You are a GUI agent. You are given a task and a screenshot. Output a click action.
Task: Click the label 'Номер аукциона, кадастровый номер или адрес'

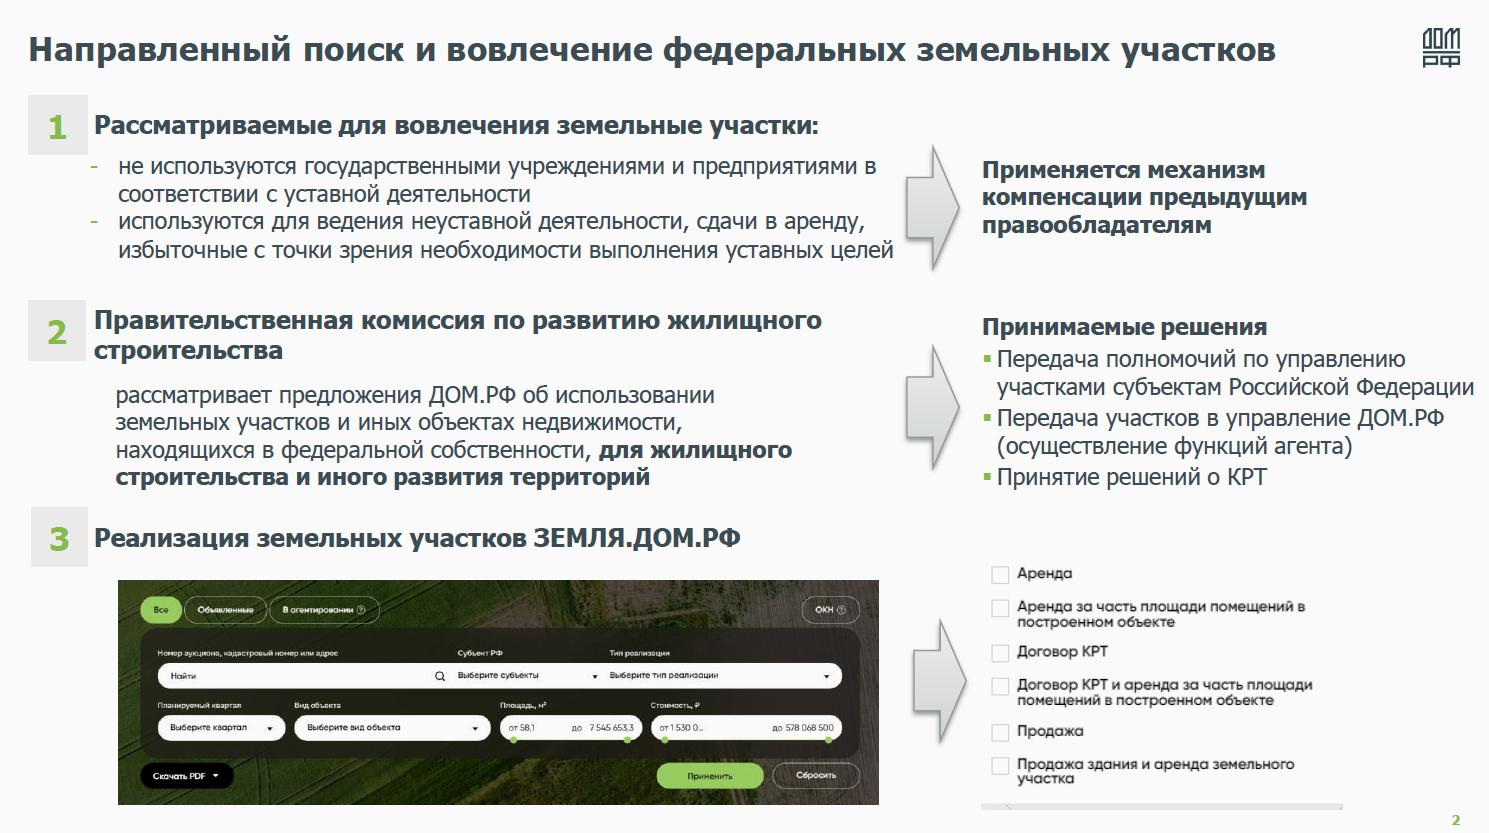(x=247, y=653)
